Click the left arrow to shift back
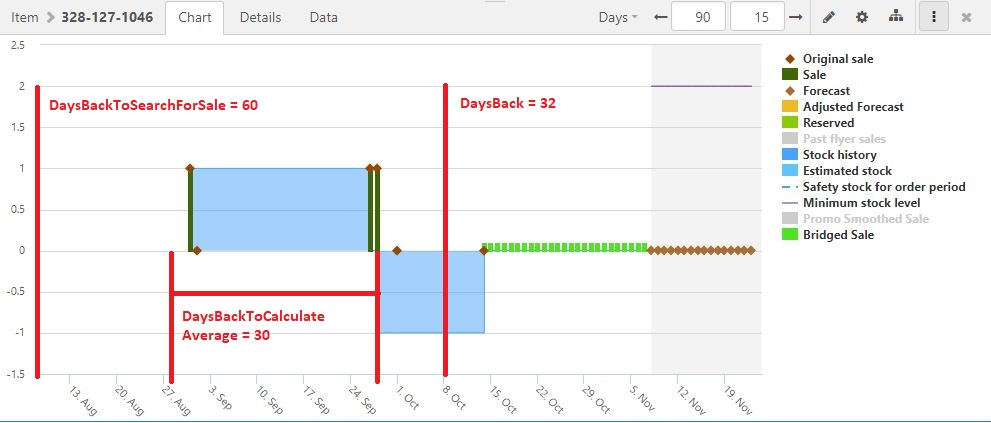This screenshot has width=991, height=423. click(x=659, y=17)
